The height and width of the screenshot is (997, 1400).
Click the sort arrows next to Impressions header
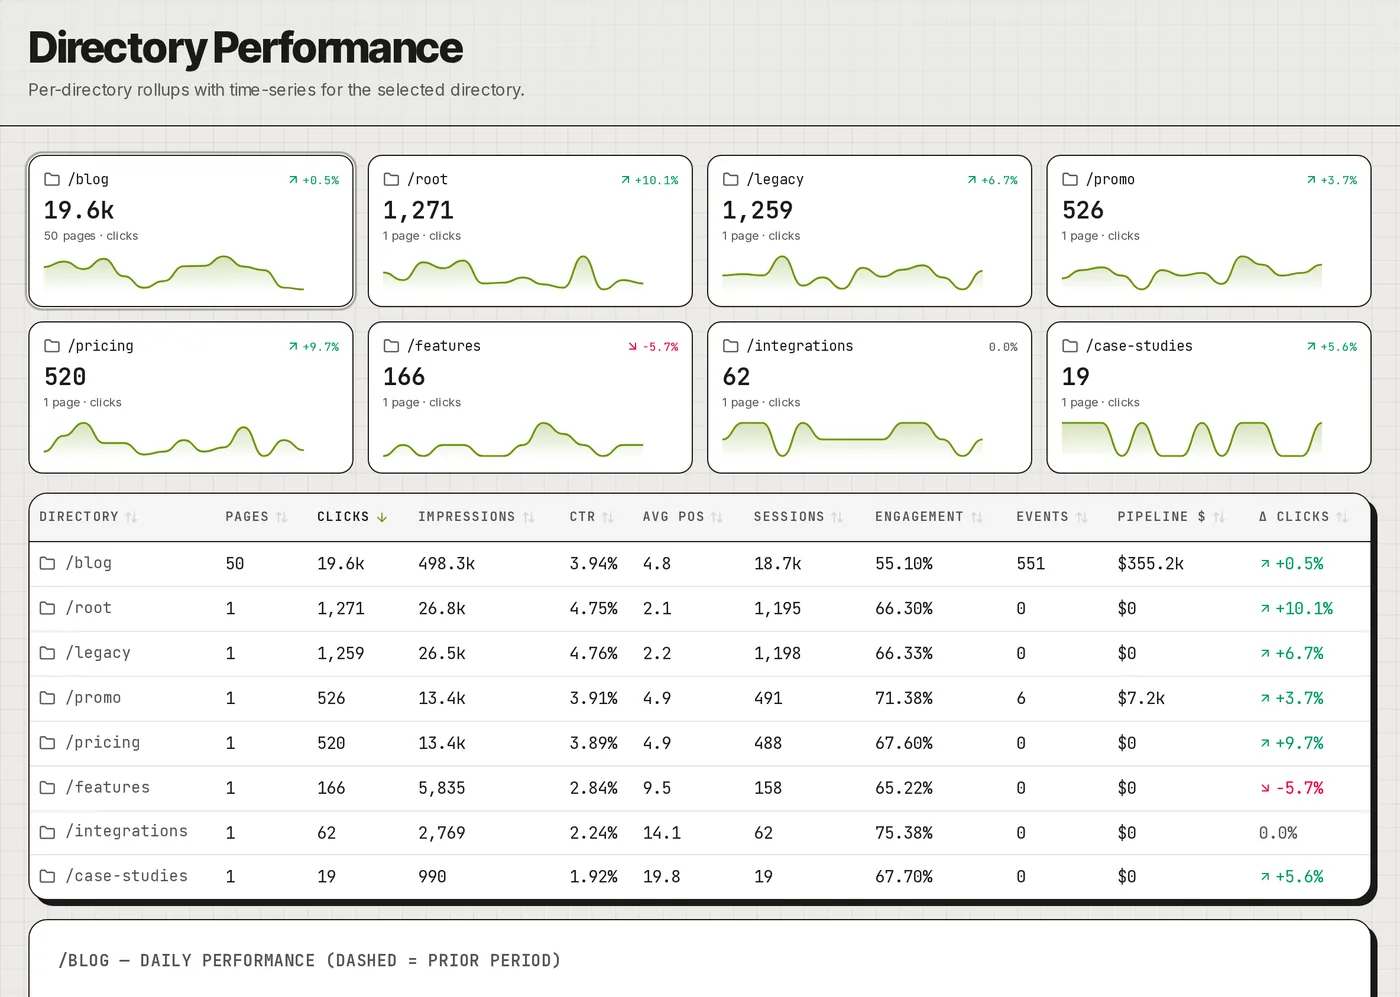529,517
